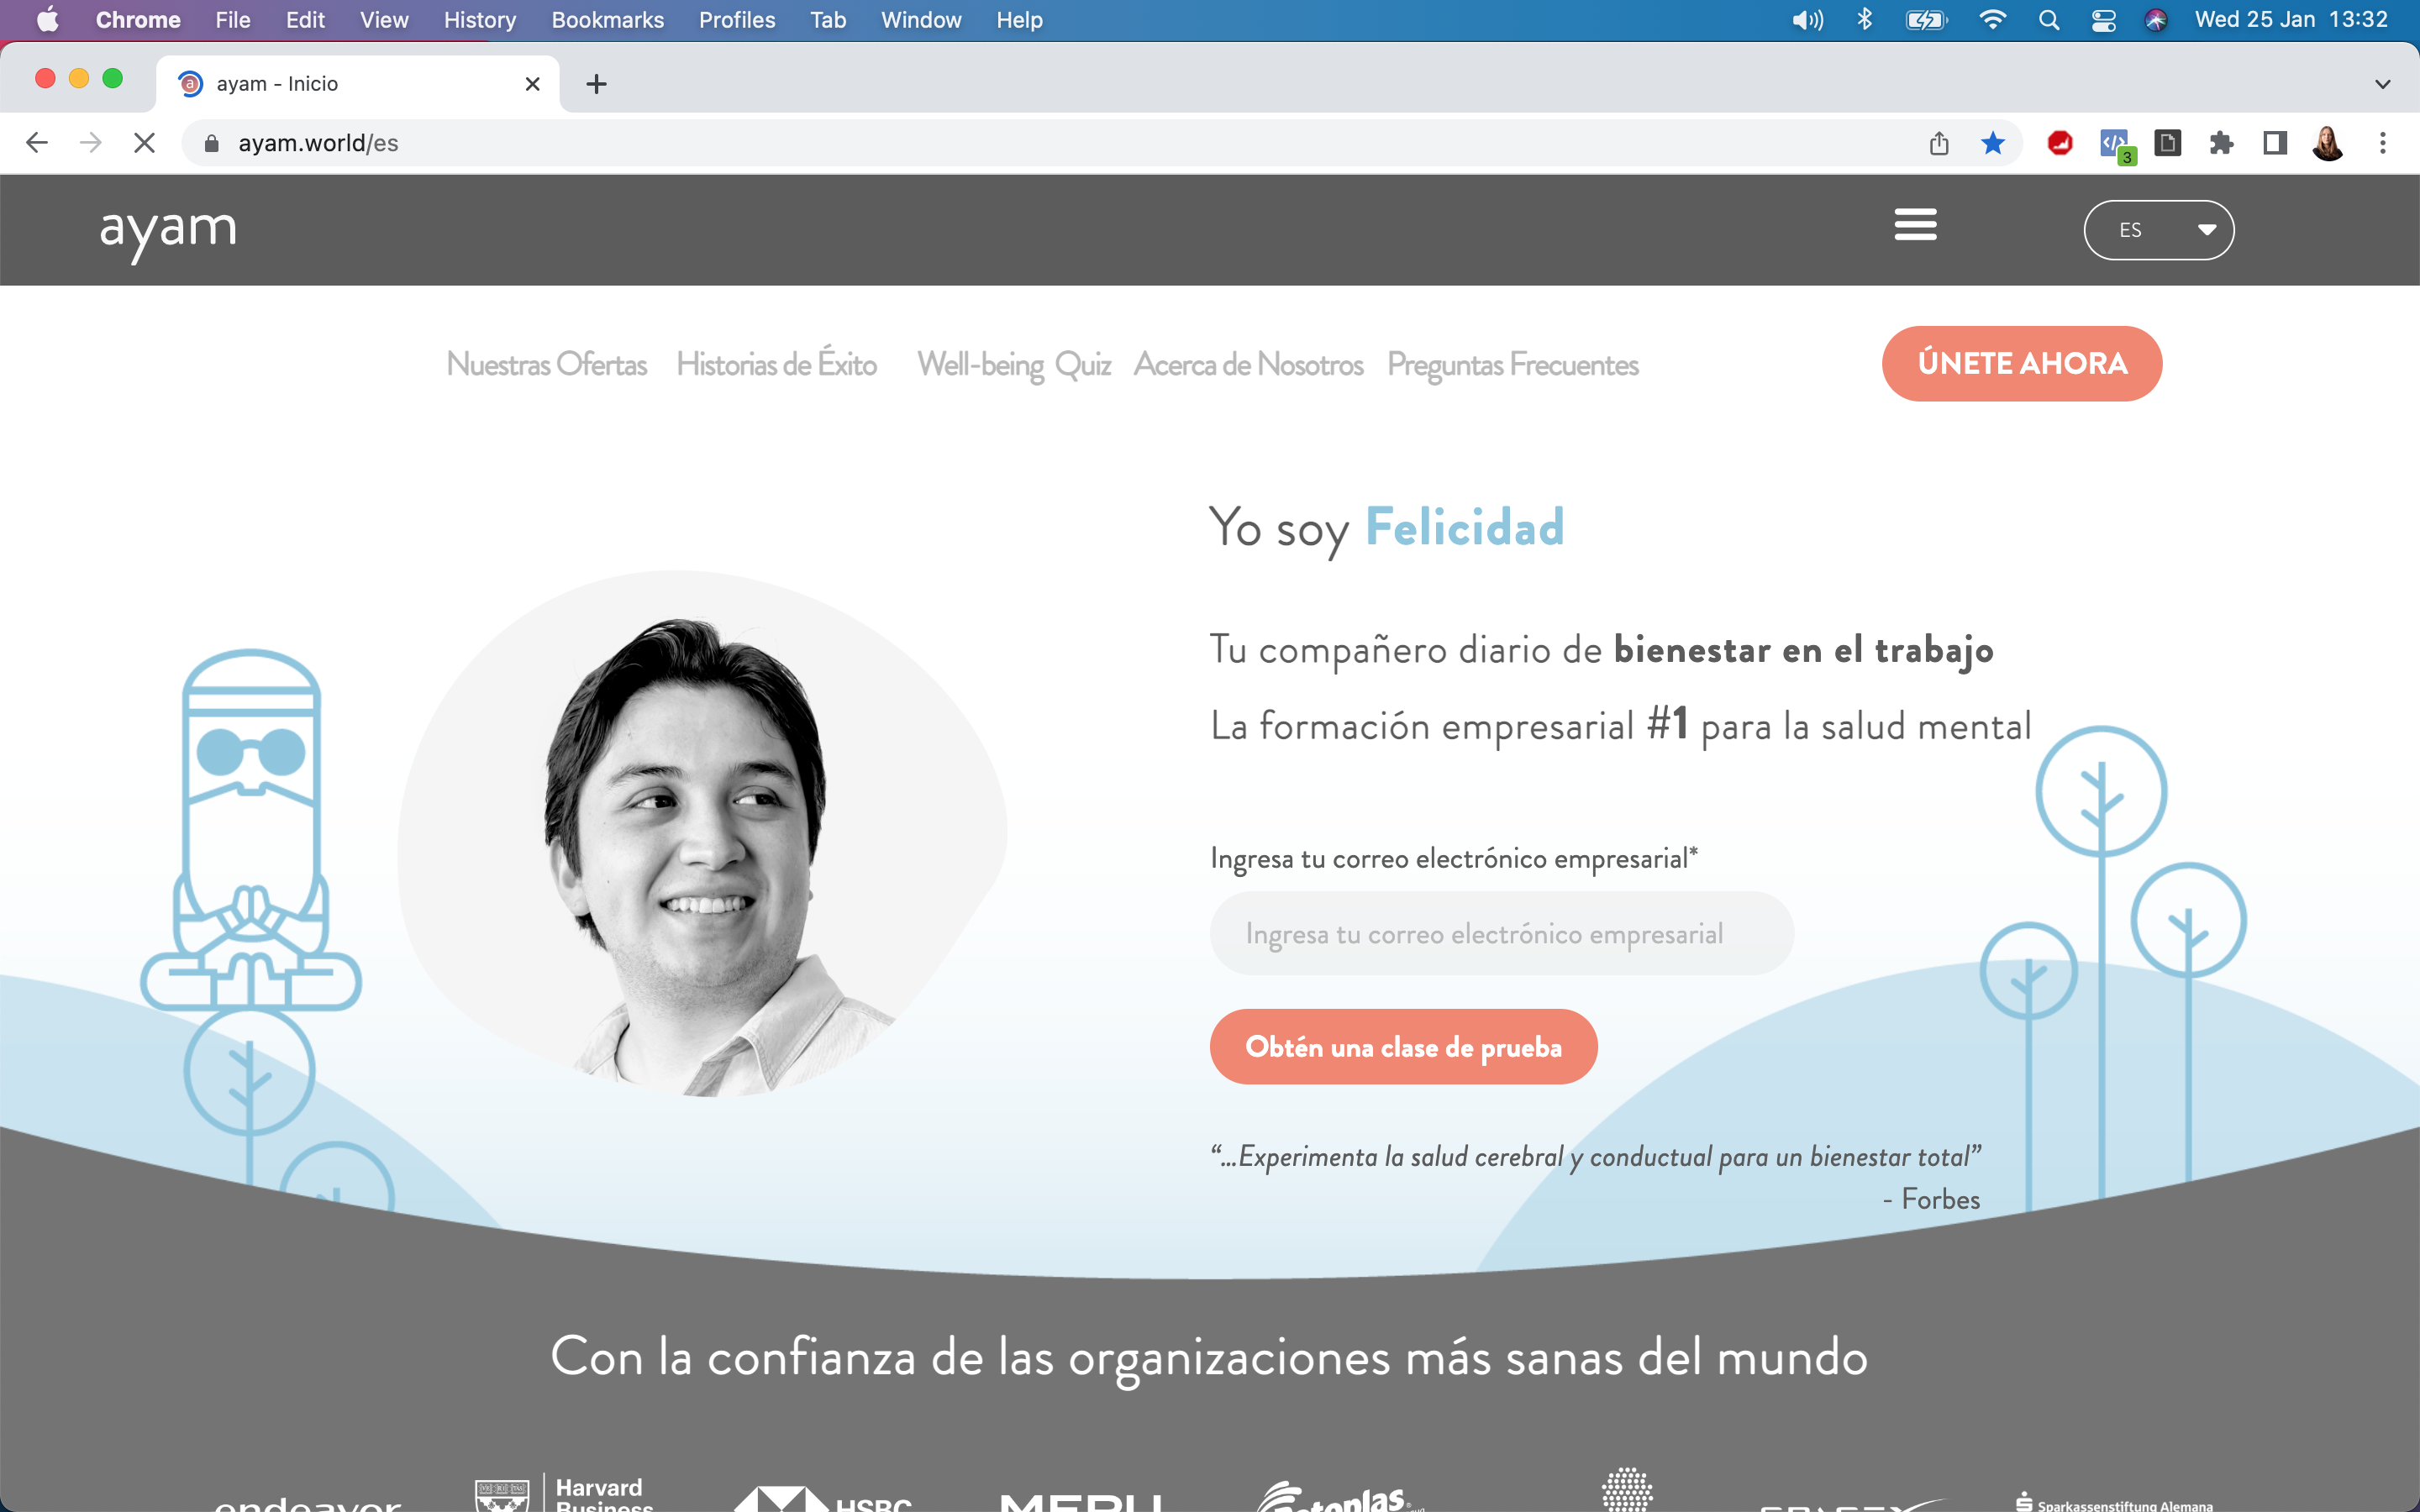
Task: Stop page loading with X icon
Action: coord(144,143)
